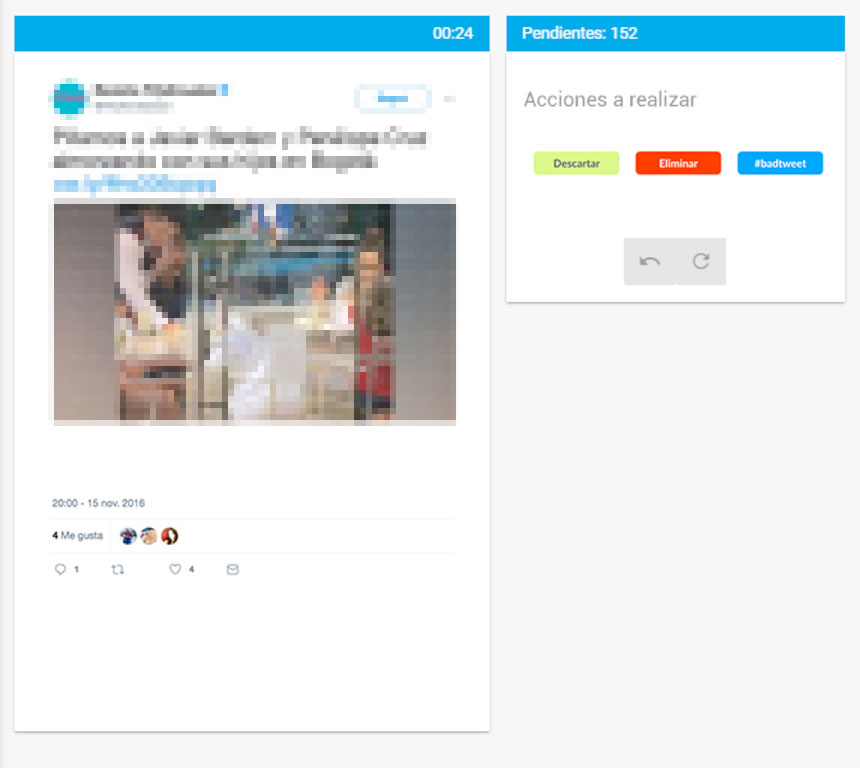Click the blurred Follow button on tweet
This screenshot has width=860, height=768.
click(392, 99)
